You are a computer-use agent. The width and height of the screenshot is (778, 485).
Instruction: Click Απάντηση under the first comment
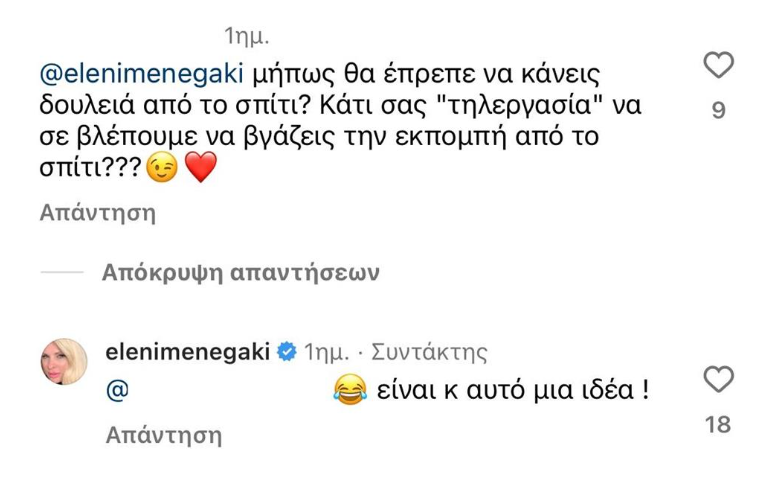[98, 213]
